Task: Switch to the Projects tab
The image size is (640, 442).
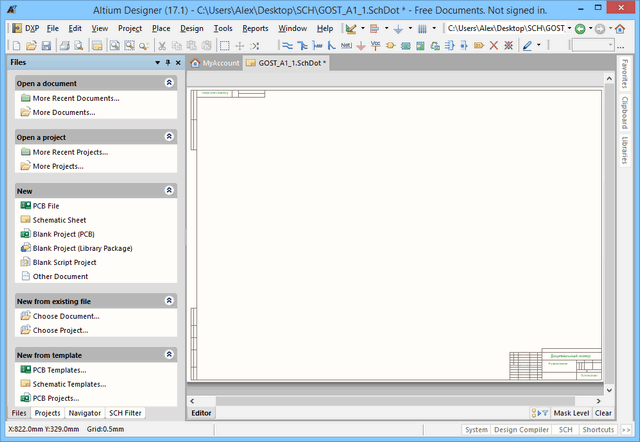Action: (x=47, y=413)
